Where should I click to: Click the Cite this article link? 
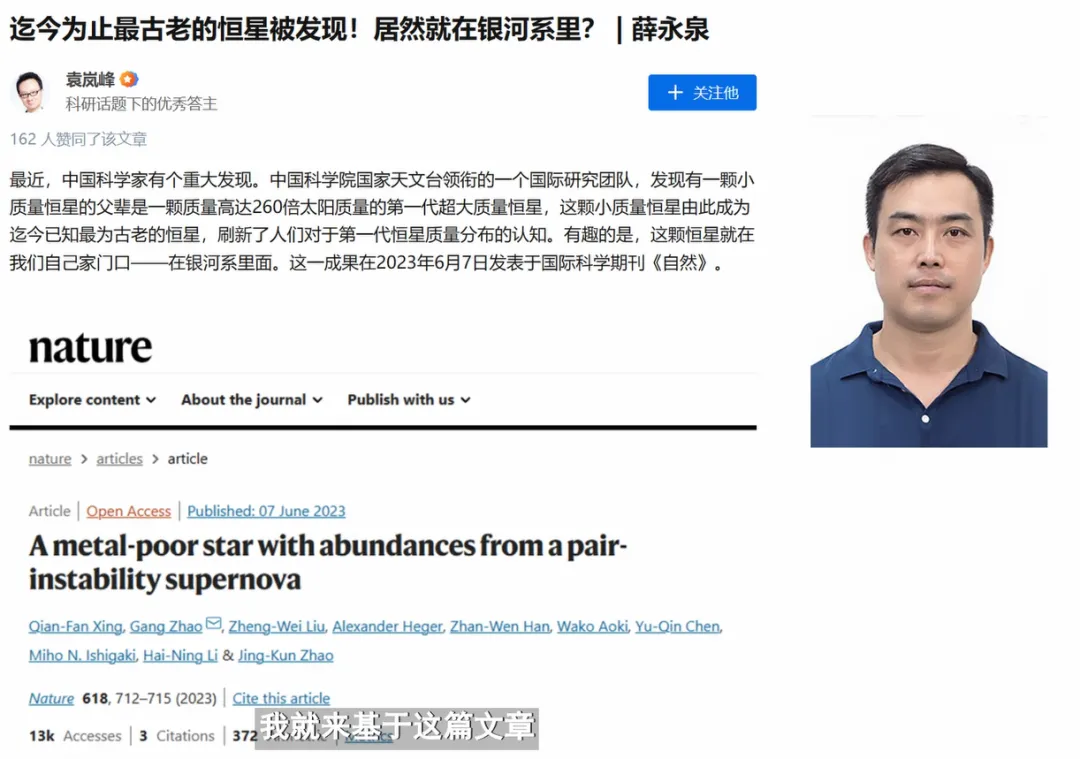(x=281, y=698)
